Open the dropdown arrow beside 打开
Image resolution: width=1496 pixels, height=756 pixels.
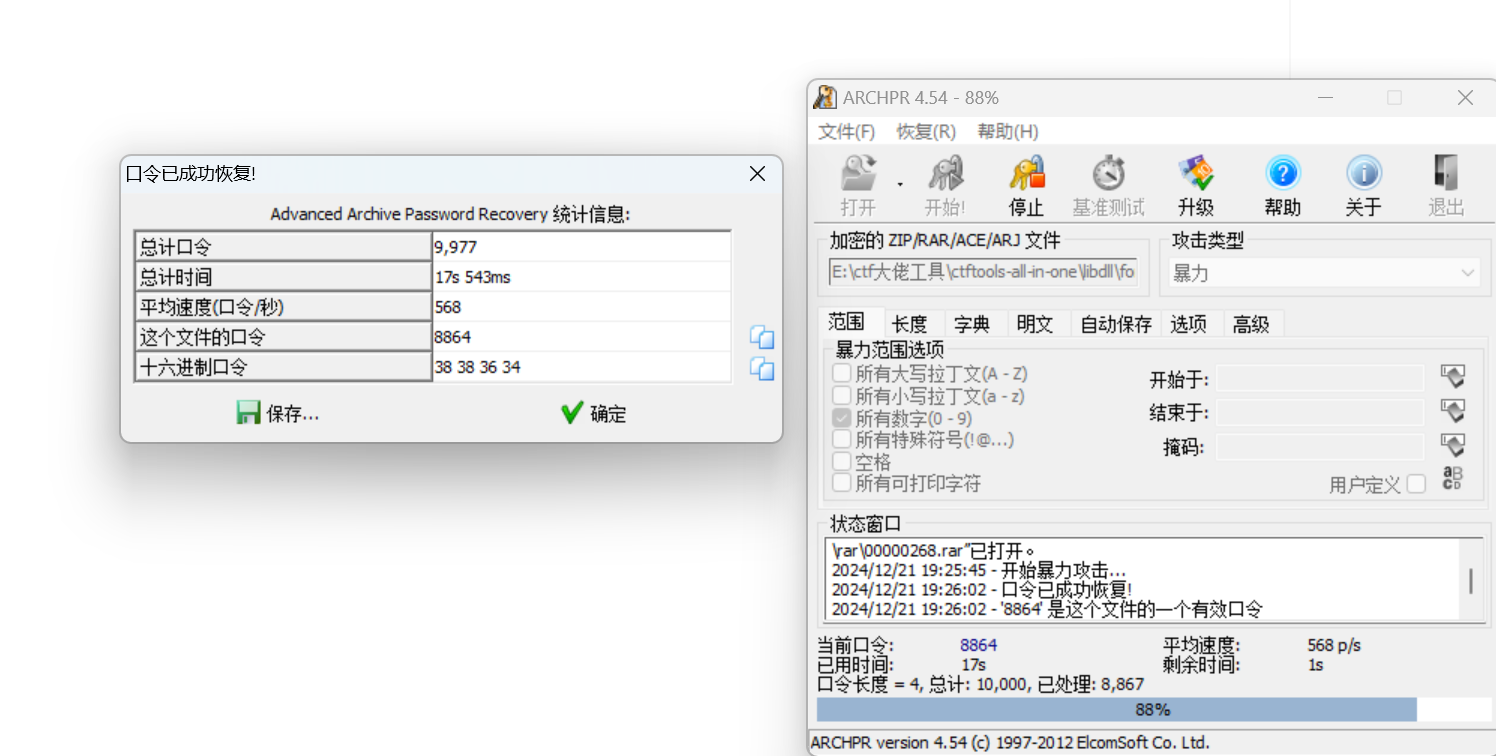click(900, 184)
